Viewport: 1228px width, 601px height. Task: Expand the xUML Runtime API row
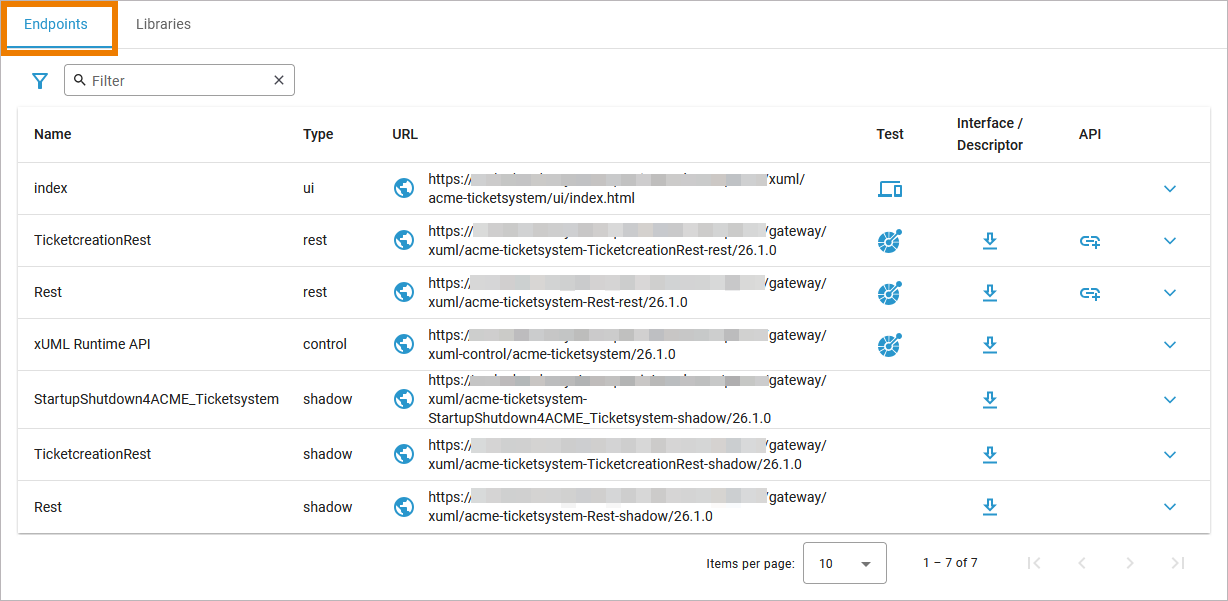coord(1170,345)
